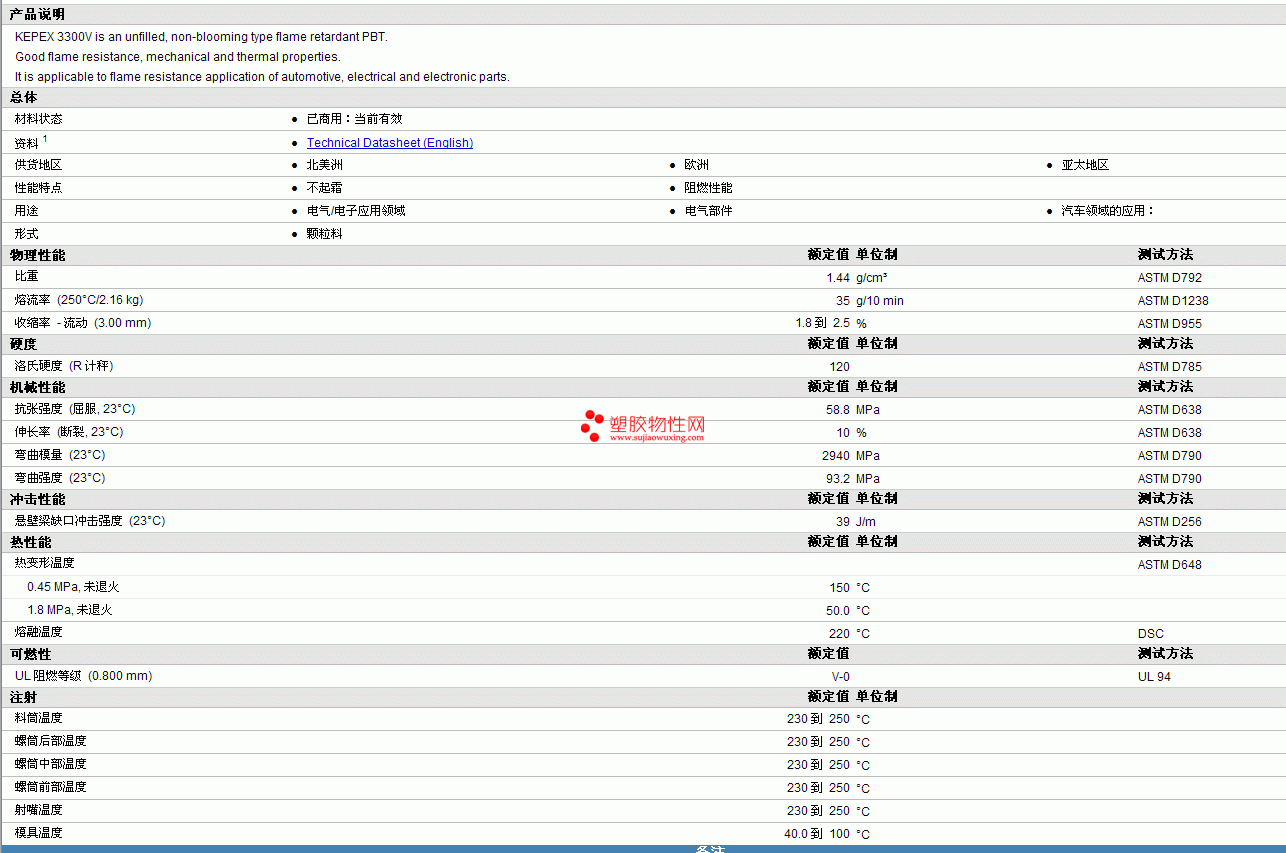1286x853 pixels.
Task: Click ASTM D1238 test method
Action: click(1173, 301)
